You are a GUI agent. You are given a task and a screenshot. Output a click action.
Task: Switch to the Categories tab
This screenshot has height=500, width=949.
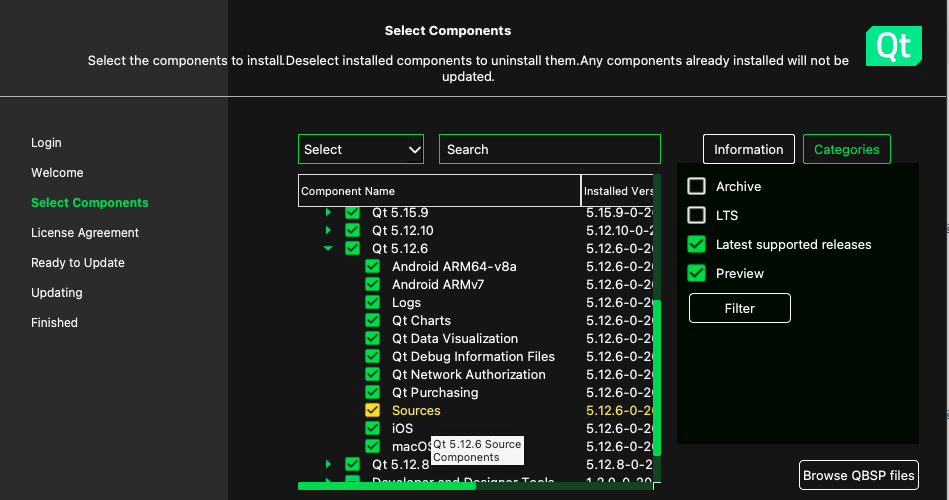click(x=847, y=149)
